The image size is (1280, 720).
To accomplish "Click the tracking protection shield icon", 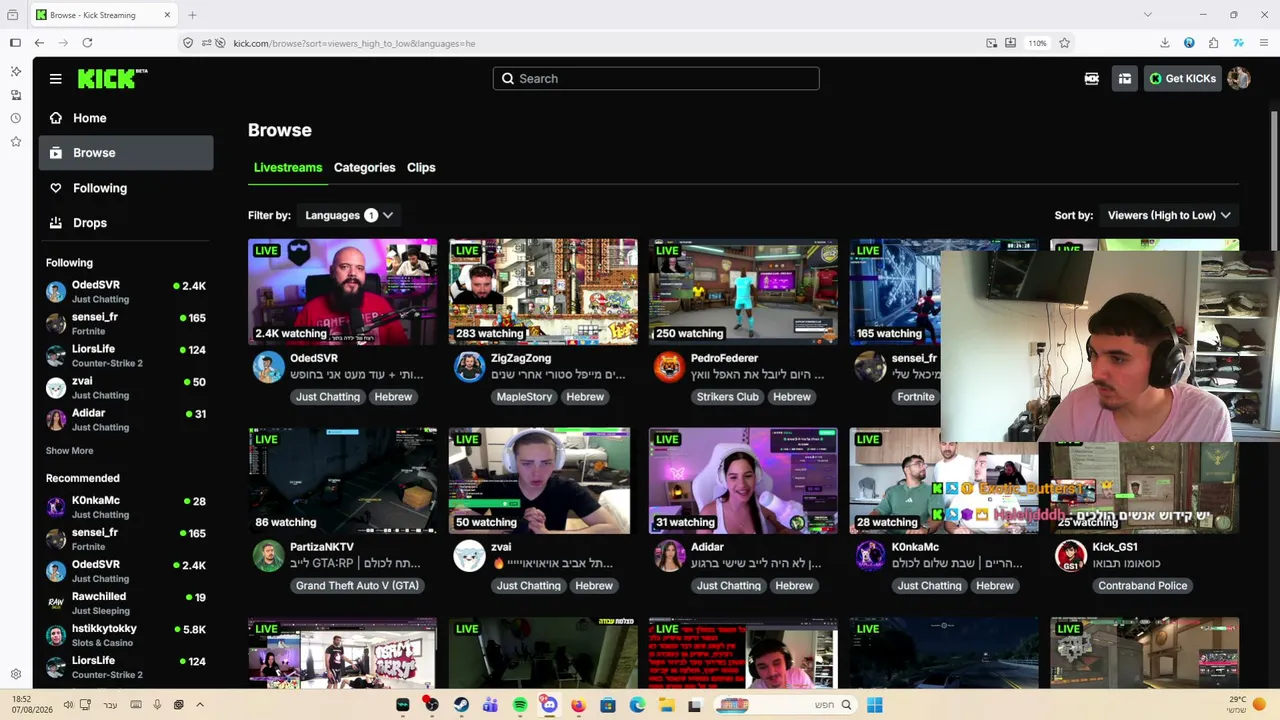I will 188,43.
